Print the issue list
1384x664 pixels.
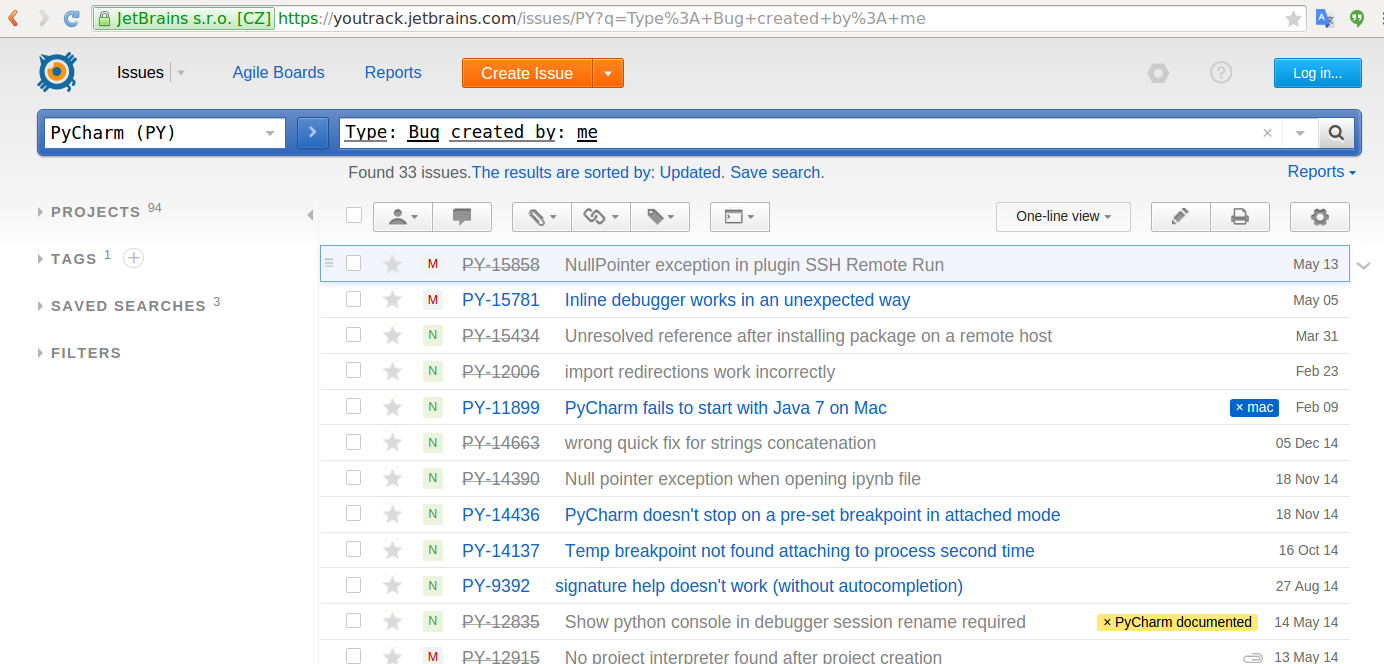tap(1240, 216)
